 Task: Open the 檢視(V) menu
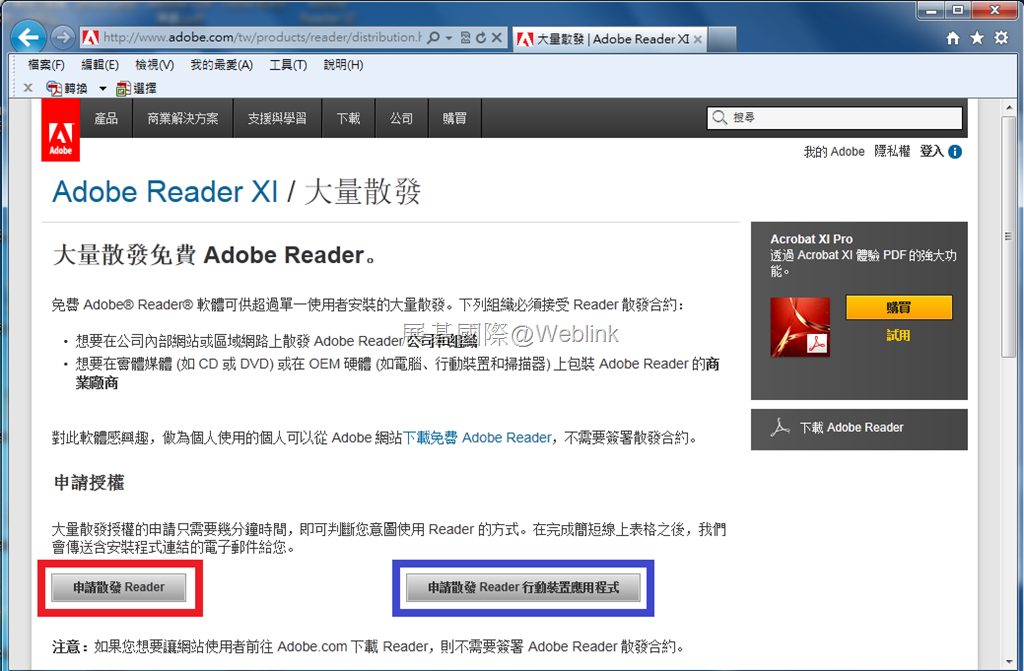click(x=154, y=65)
